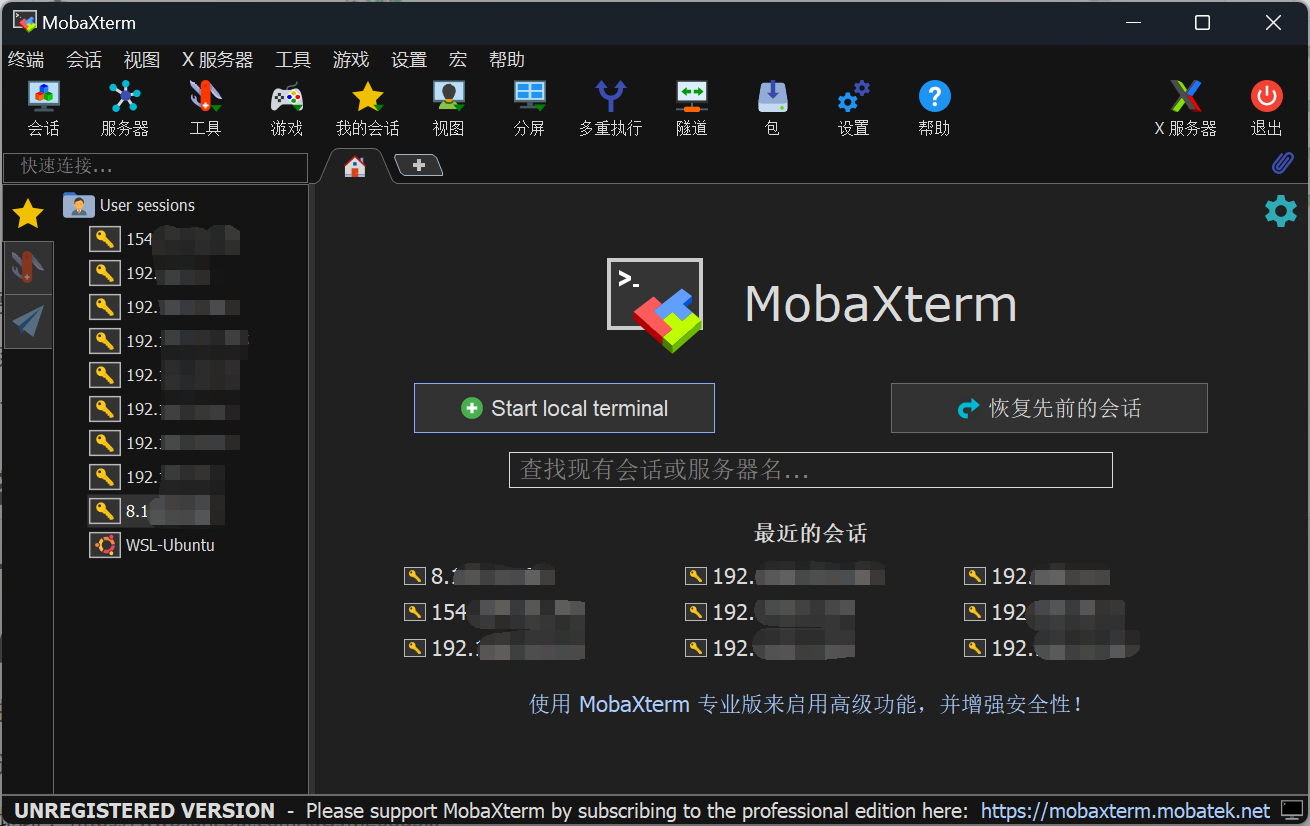Open a new tab with plus tab

(x=419, y=165)
